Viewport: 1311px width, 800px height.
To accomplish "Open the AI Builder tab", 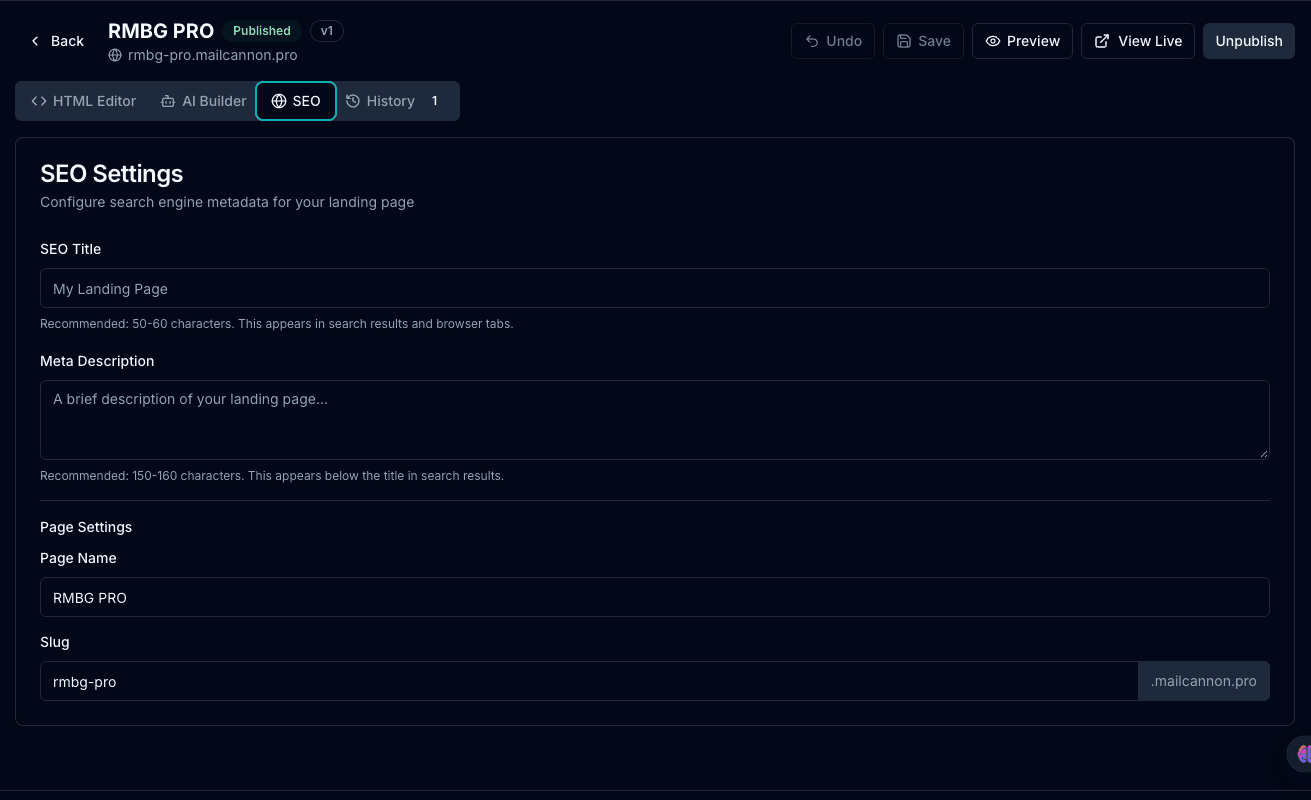I will (x=203, y=101).
